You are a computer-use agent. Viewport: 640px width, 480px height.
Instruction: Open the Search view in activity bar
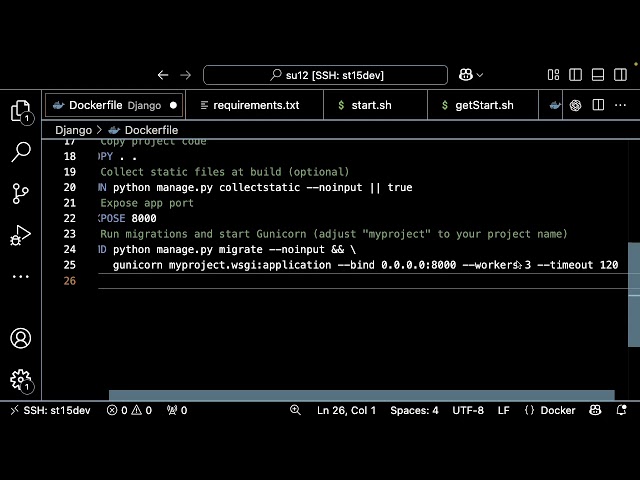click(x=20, y=152)
